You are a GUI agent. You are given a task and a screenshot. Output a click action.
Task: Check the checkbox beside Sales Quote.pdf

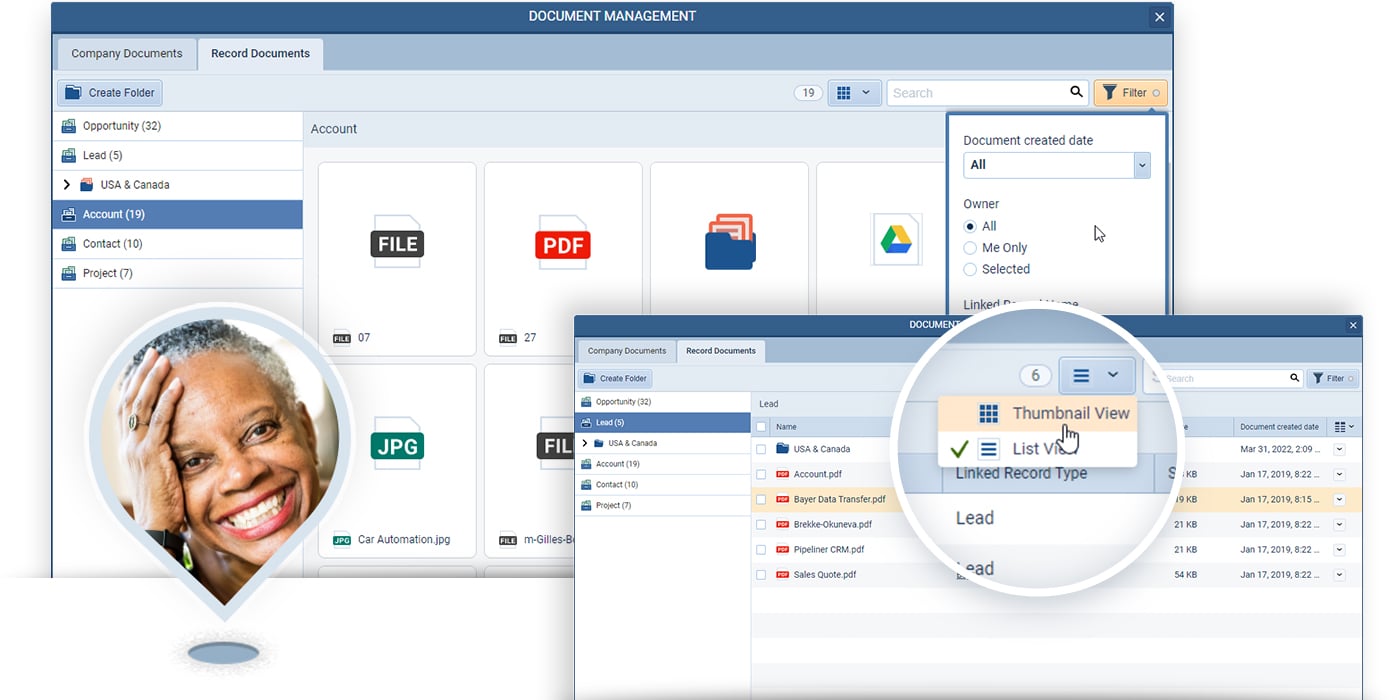pos(759,574)
